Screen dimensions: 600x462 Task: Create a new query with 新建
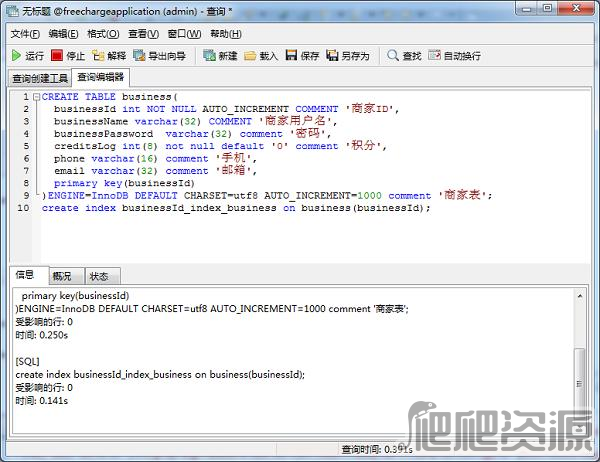tap(220, 56)
